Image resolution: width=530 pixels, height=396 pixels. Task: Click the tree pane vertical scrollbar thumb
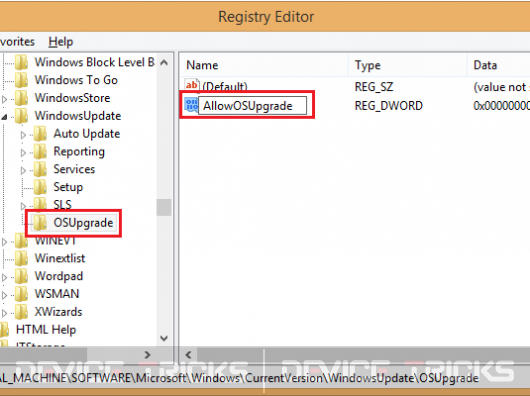tap(164, 207)
